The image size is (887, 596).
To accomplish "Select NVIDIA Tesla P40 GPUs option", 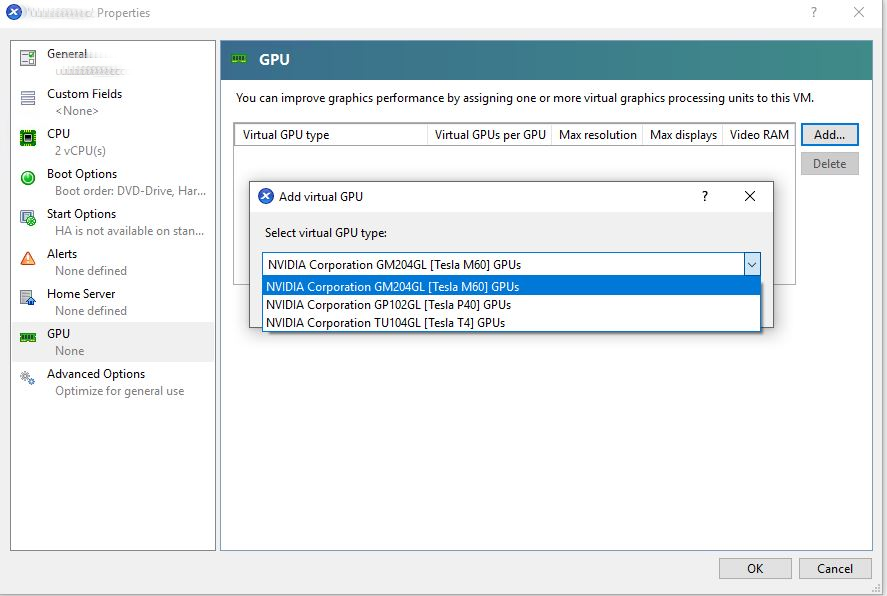I will [x=389, y=305].
